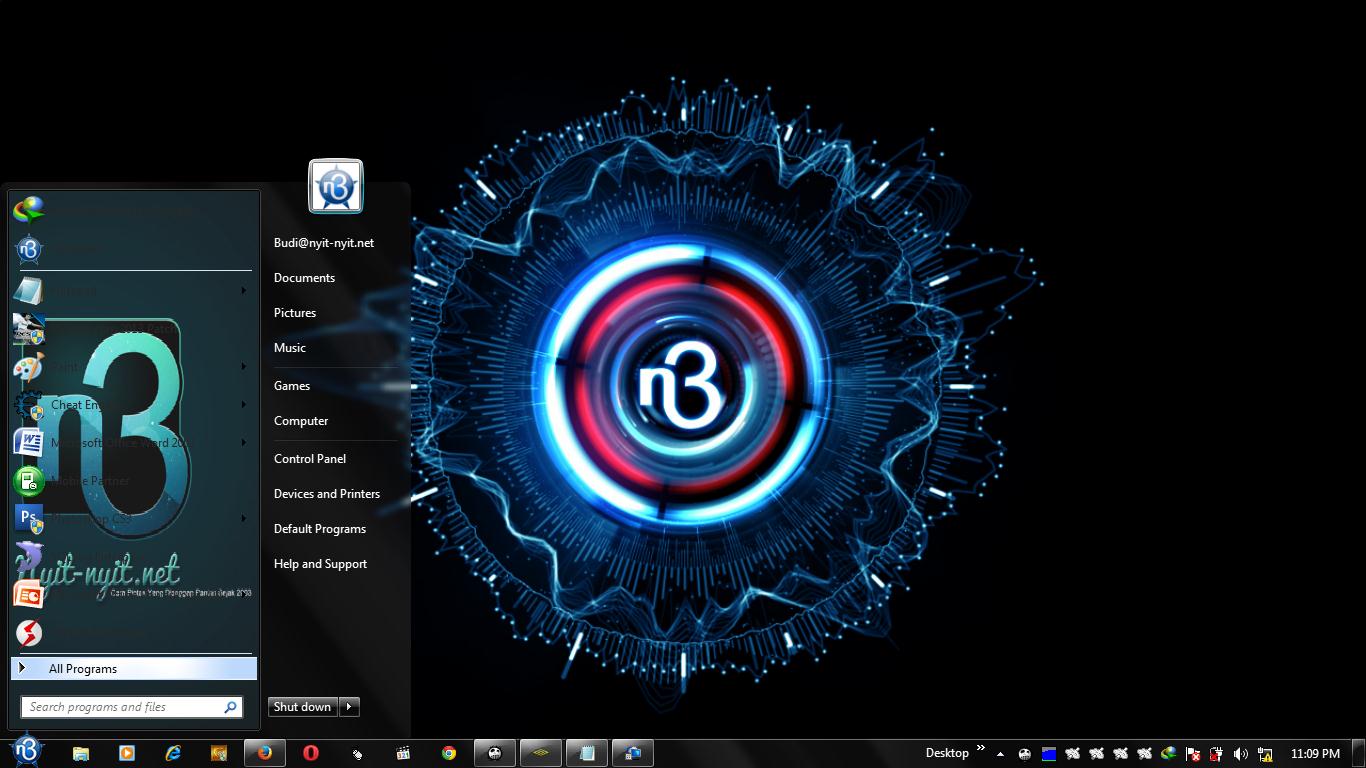This screenshot has height=768, width=1366.
Task: Switch to the skull-face app on taskbar
Action: click(495, 753)
